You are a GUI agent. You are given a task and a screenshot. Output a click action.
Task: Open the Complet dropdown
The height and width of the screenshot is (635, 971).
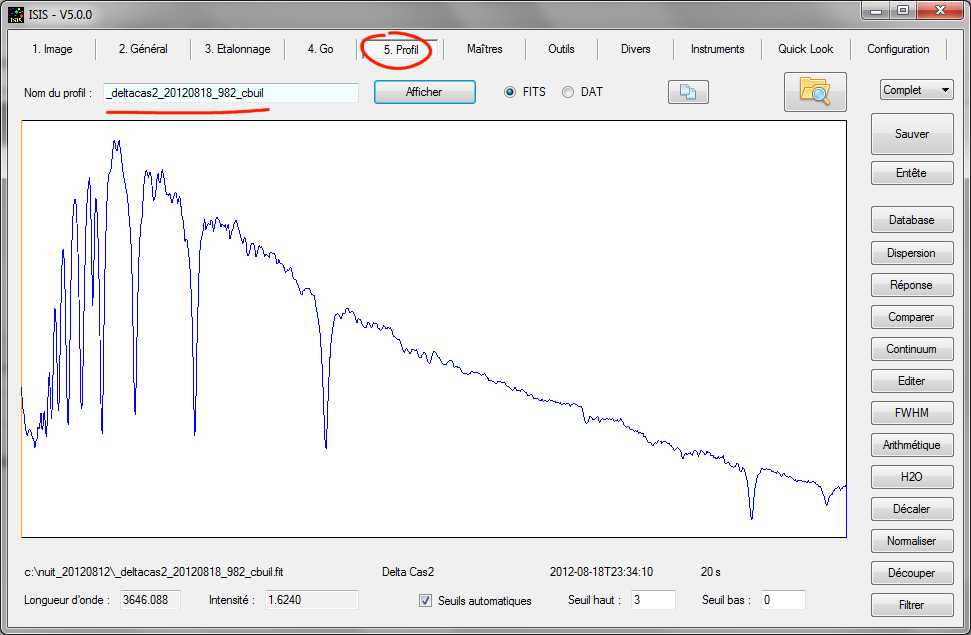(917, 90)
